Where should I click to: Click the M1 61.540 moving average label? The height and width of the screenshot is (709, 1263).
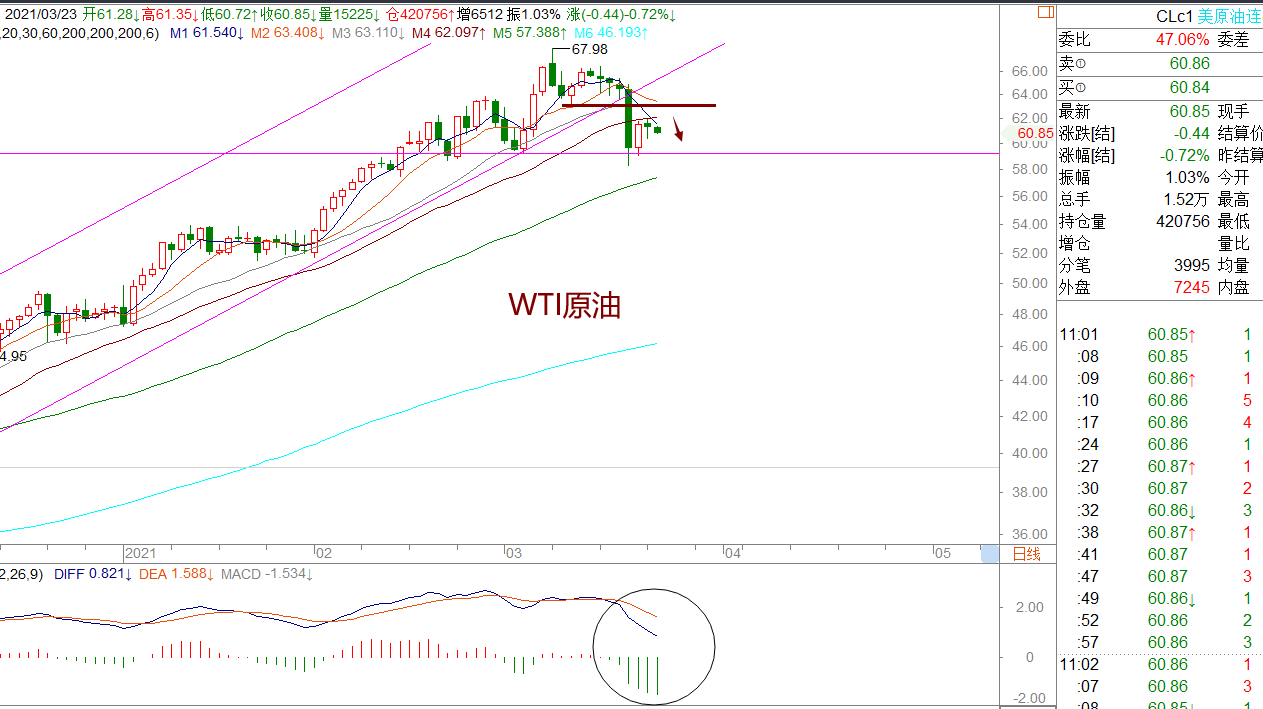[x=207, y=33]
